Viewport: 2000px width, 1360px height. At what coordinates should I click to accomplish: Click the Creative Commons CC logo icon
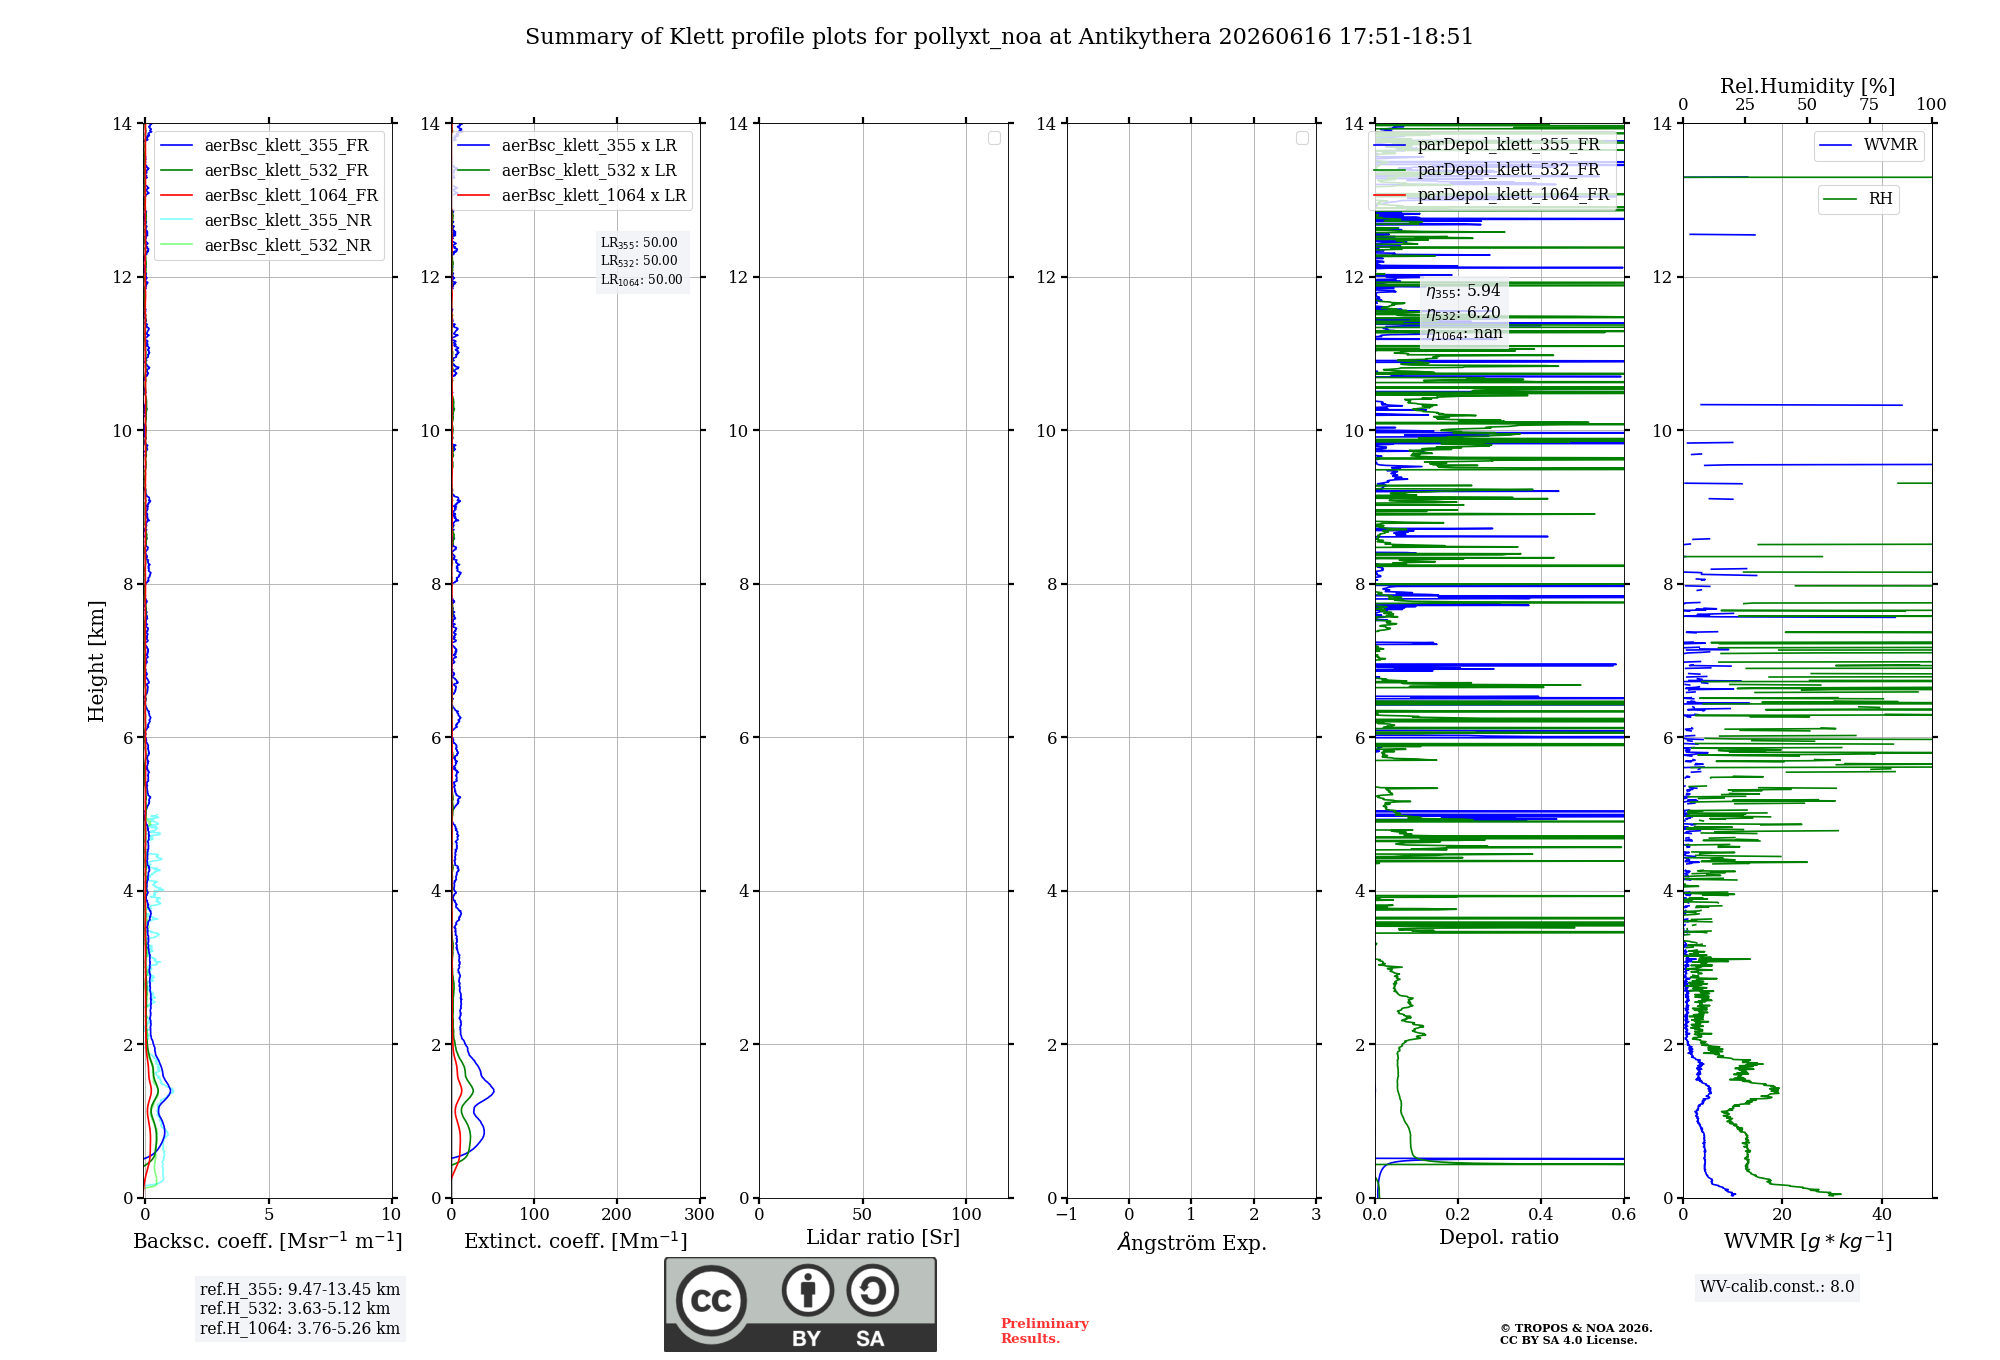(711, 1300)
